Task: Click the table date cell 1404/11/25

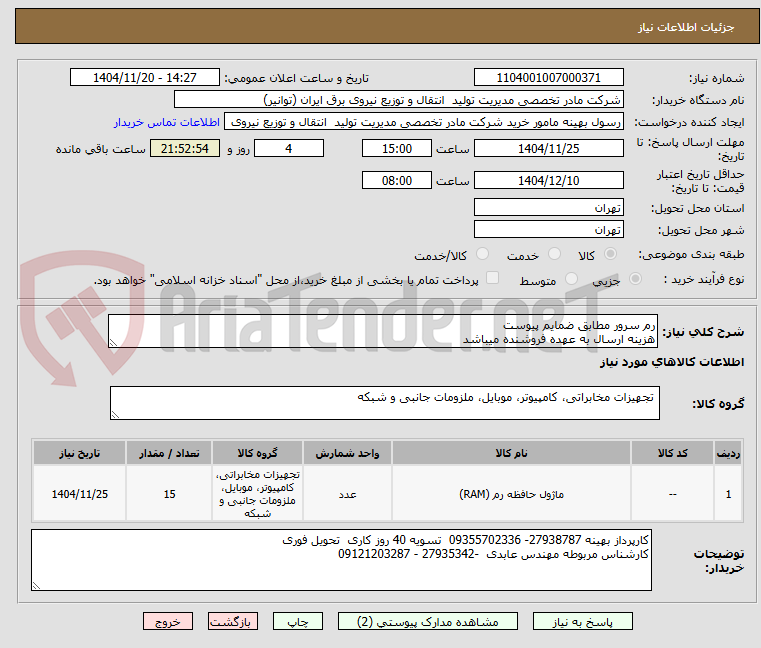Action: click(80, 494)
